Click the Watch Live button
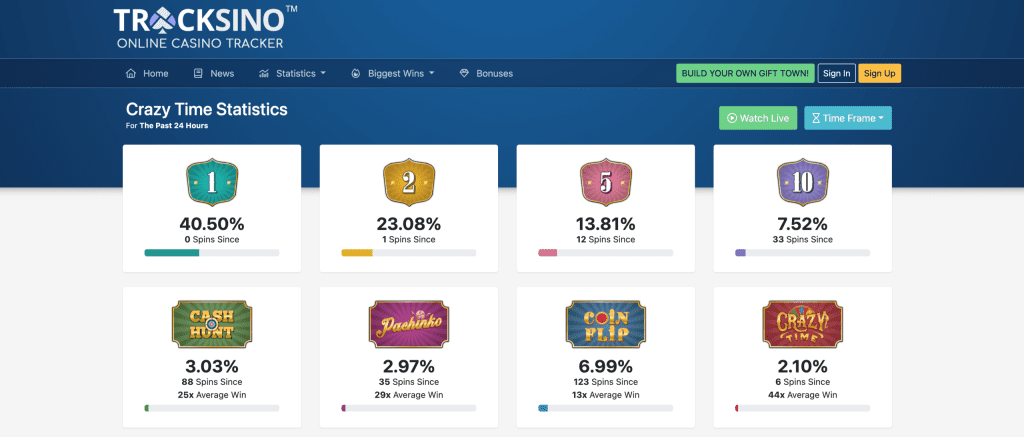Screen dimensions: 1024x437 point(758,118)
